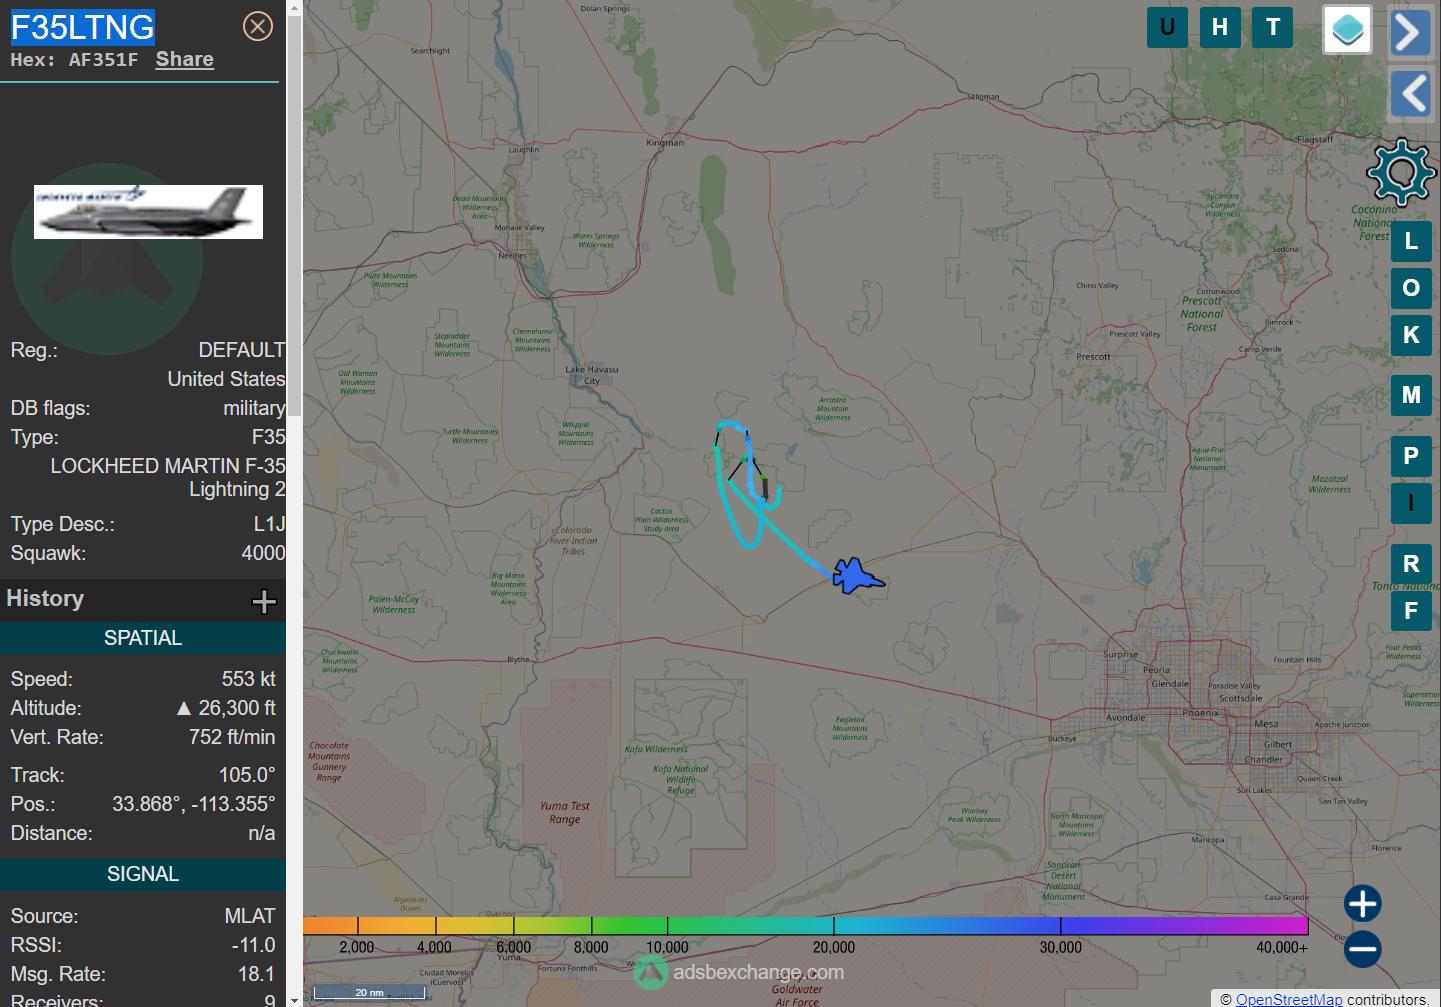The height and width of the screenshot is (1007, 1441).
Task: Click the altitude color scale bar
Action: (x=805, y=926)
